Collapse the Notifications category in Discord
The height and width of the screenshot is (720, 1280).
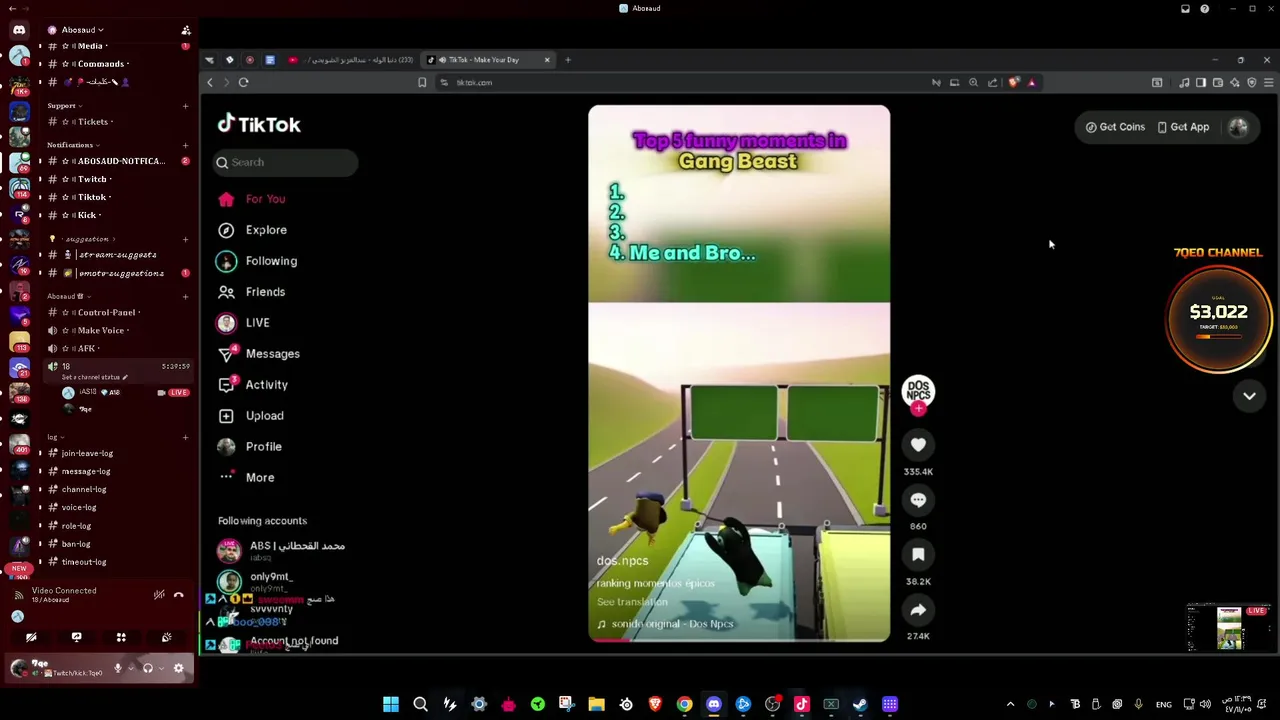[x=72, y=145]
